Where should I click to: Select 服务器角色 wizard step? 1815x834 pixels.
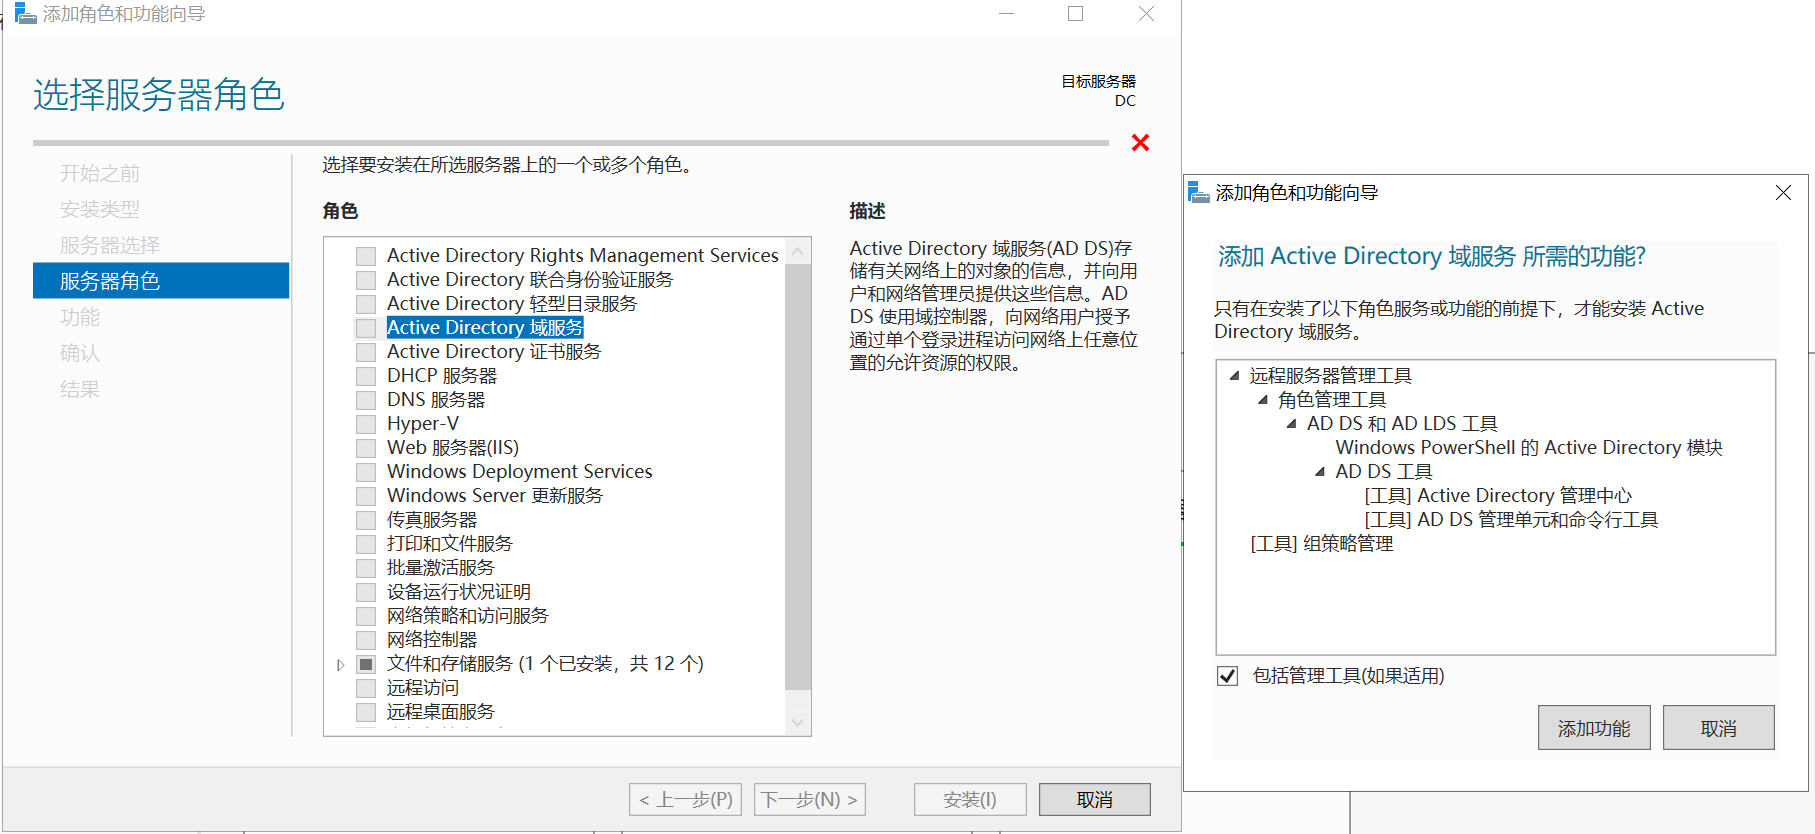161,281
